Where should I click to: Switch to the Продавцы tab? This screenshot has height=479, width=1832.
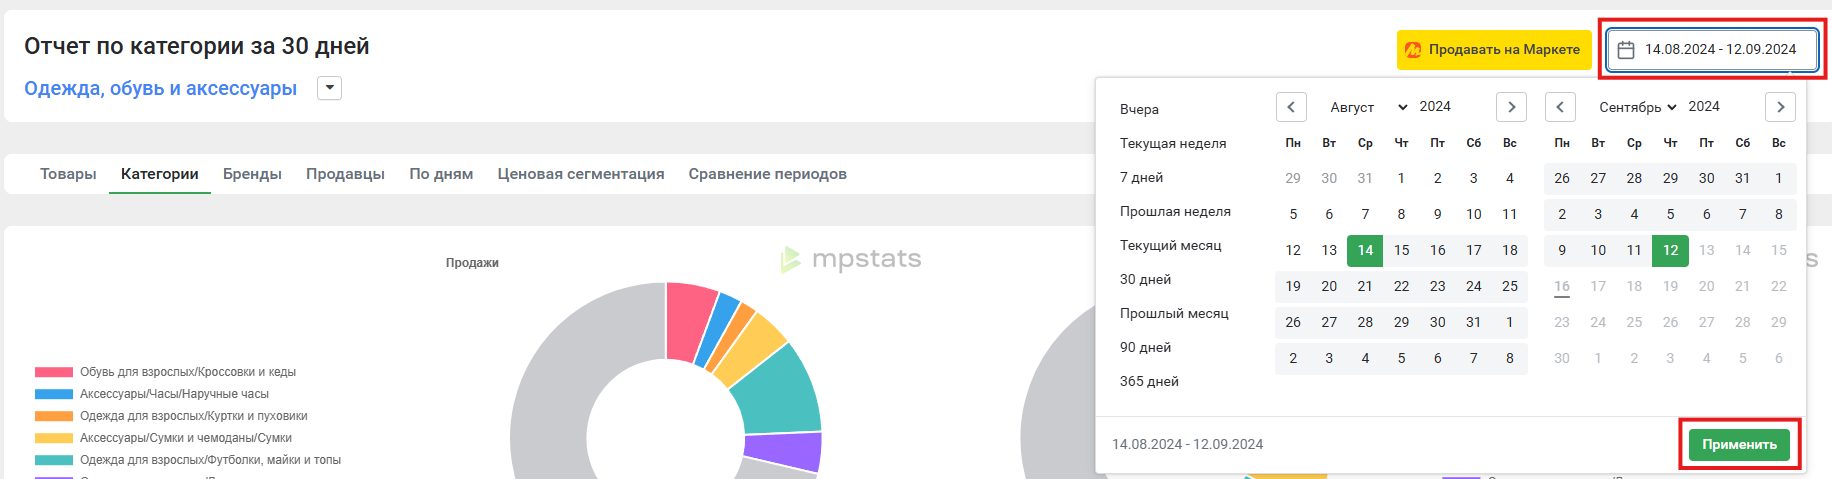[x=345, y=174]
